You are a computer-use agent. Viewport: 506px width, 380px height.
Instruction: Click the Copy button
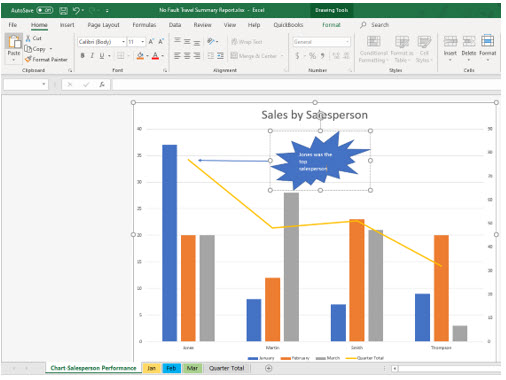[x=35, y=49]
